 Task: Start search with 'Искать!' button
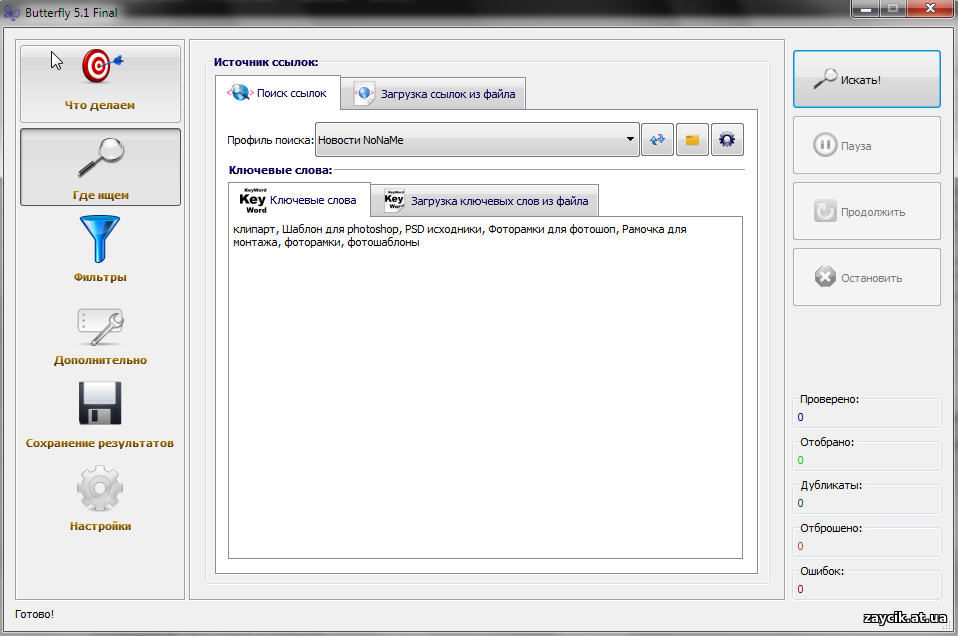(x=866, y=79)
